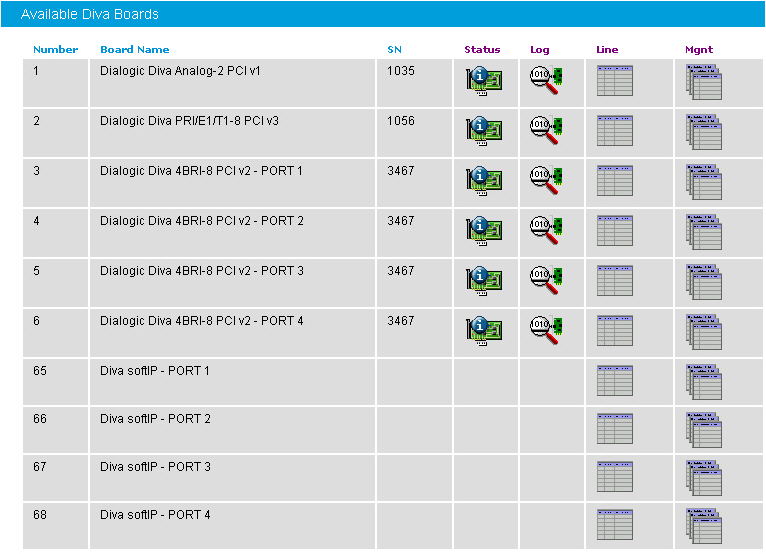Click Line icon for softIP PORT 3

coord(614,477)
